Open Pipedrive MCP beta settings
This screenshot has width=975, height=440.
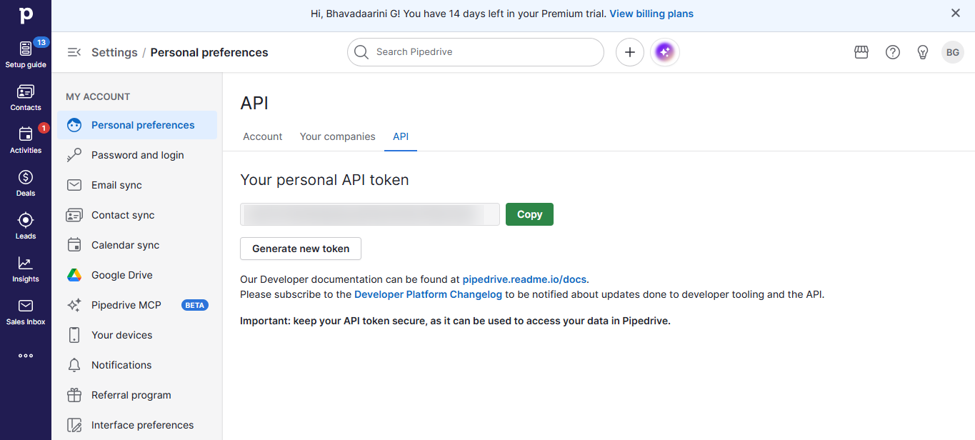(137, 305)
